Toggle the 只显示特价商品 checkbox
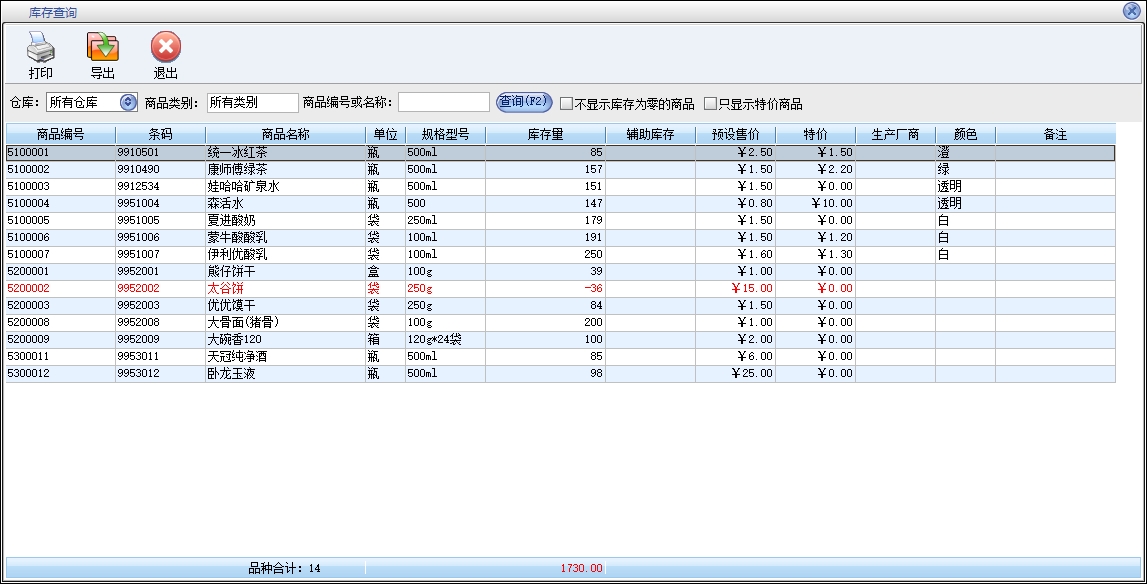 click(x=710, y=104)
